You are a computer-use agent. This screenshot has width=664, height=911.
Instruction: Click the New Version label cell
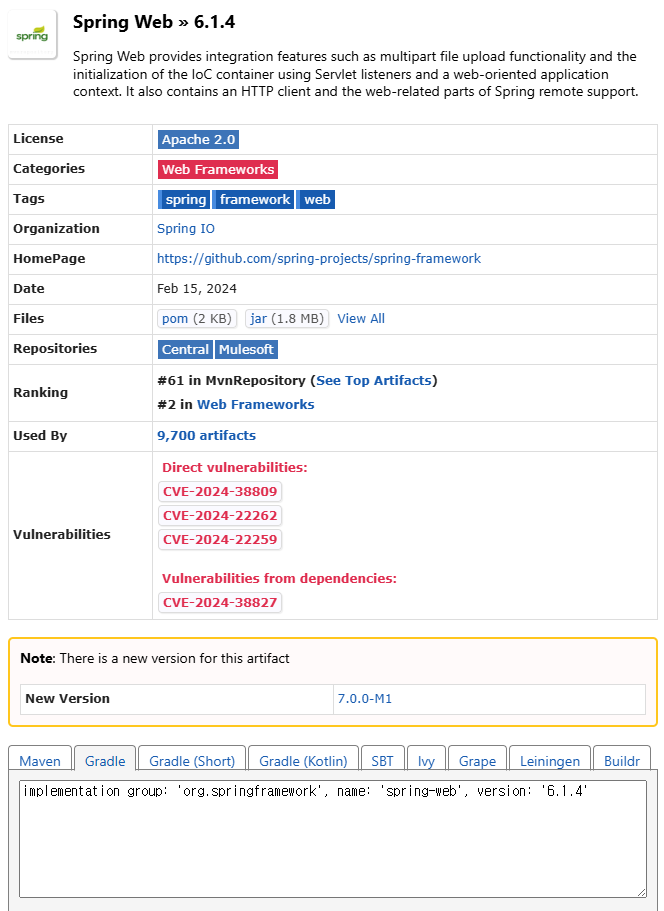click(x=177, y=699)
